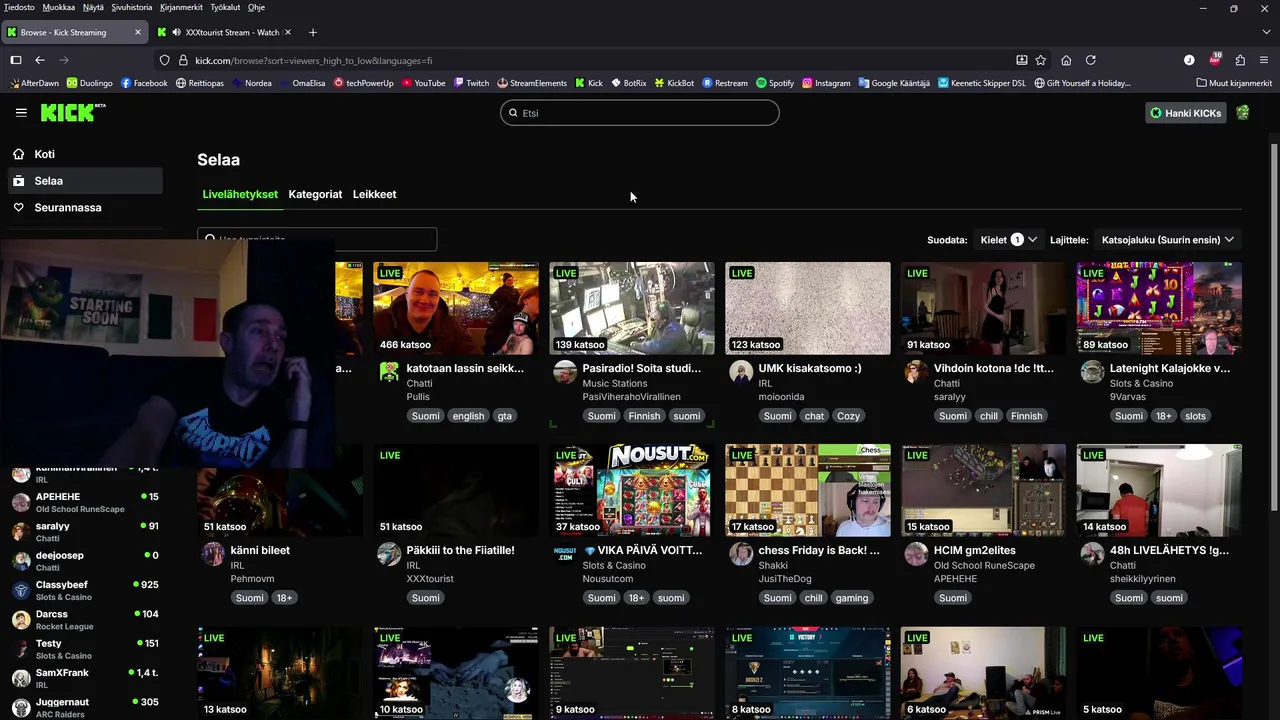
Task: Open Instagram bookmark
Action: [x=826, y=83]
